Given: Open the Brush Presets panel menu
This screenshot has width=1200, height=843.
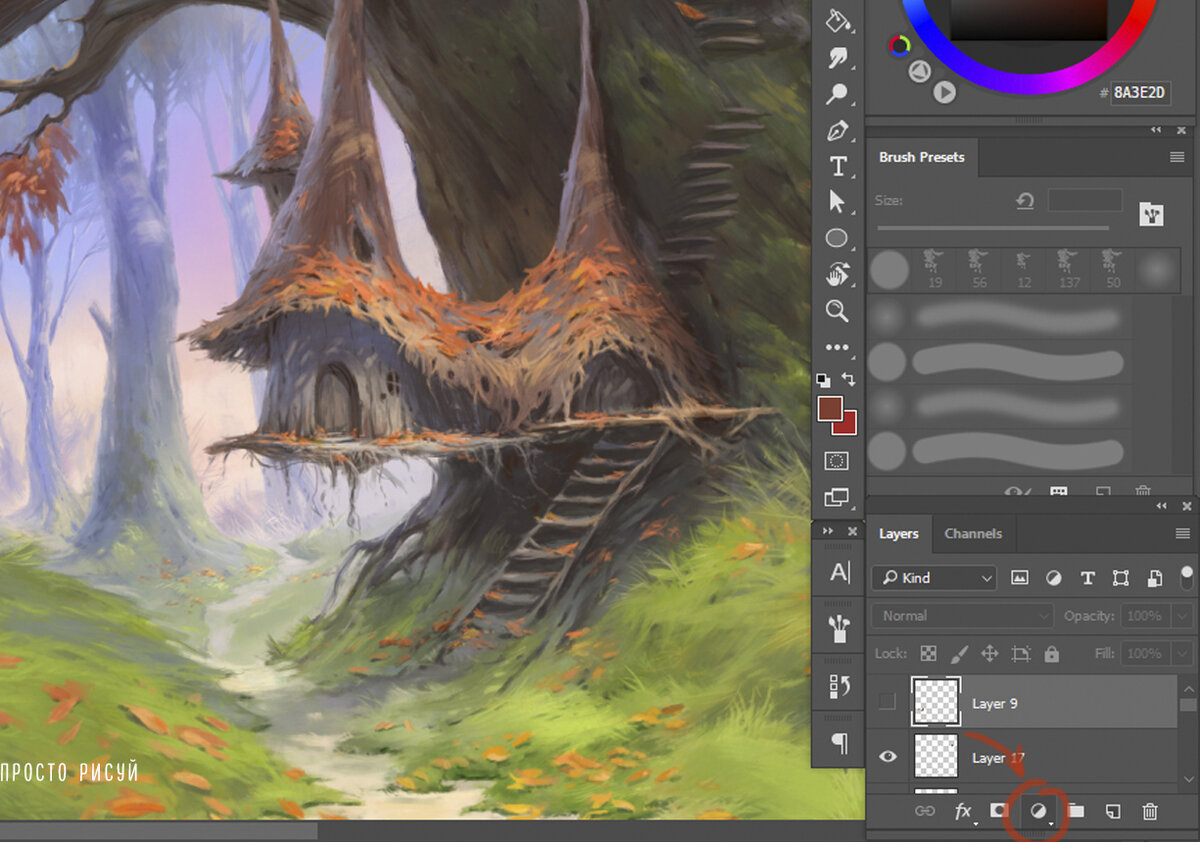Looking at the screenshot, I should 1177,157.
